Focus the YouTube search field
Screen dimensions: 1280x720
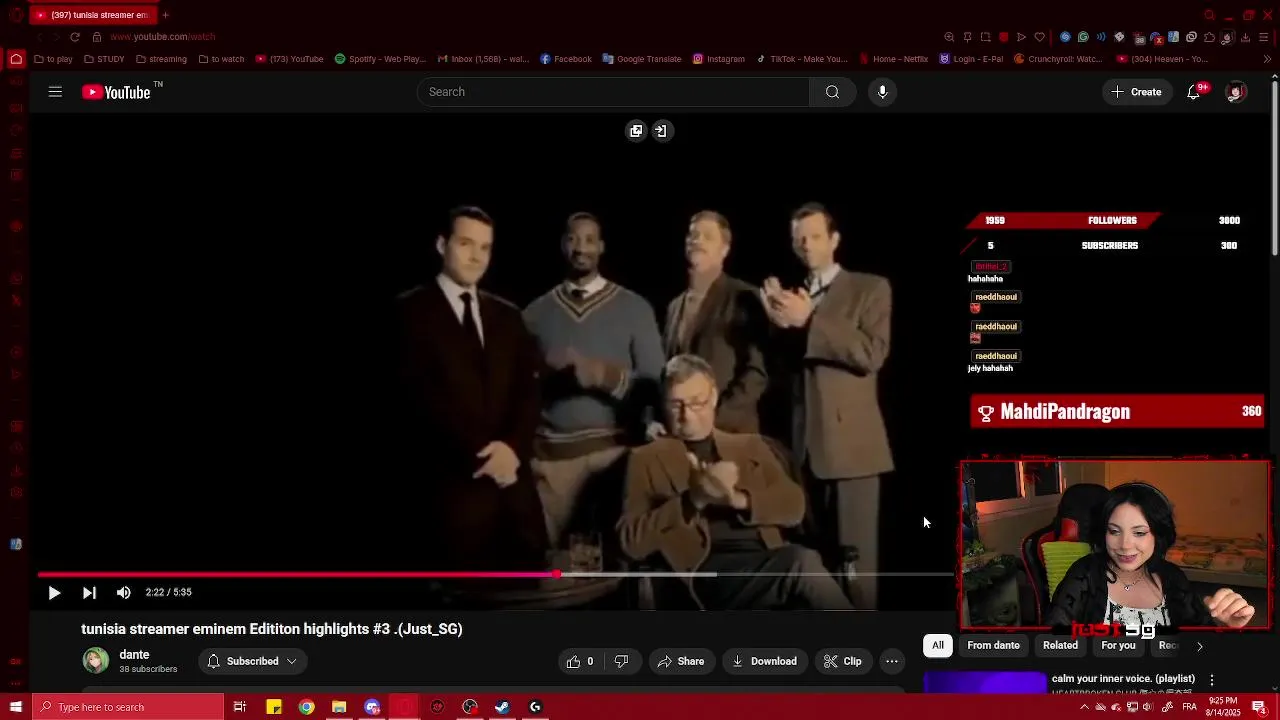[x=613, y=92]
